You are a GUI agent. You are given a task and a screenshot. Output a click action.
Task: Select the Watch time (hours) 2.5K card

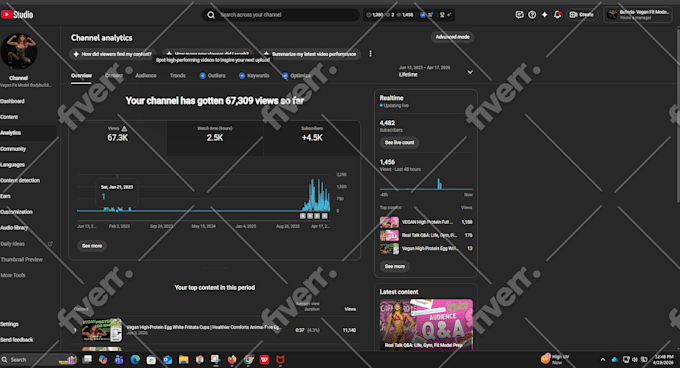215,138
